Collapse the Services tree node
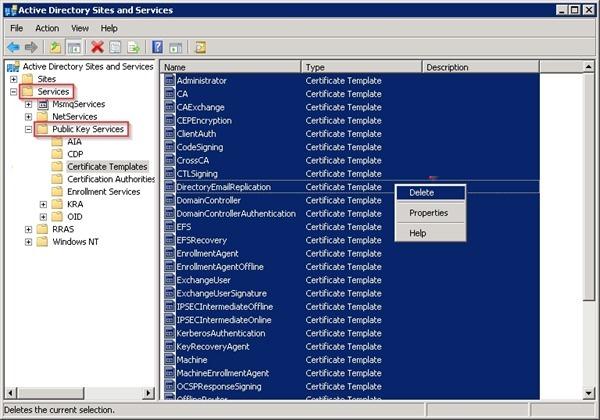 (x=13, y=92)
